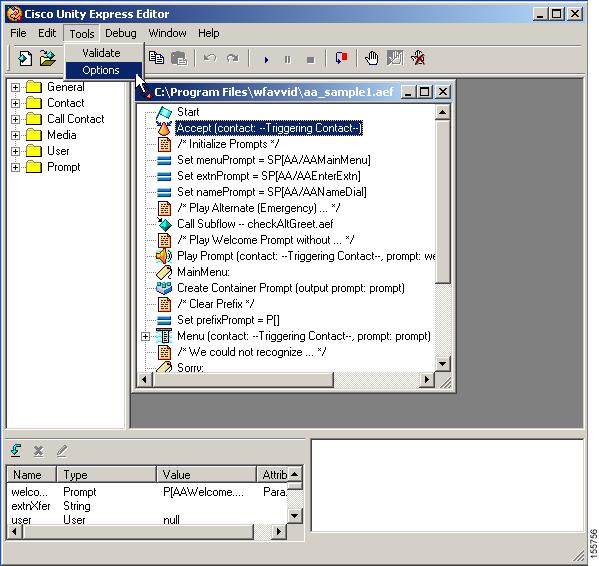The width and height of the screenshot is (599, 566).
Task: Click the New script toolbar icon
Action: [25, 59]
